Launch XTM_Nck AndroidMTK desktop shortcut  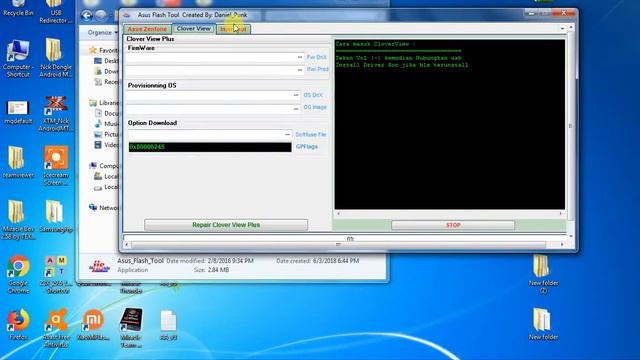(56, 113)
